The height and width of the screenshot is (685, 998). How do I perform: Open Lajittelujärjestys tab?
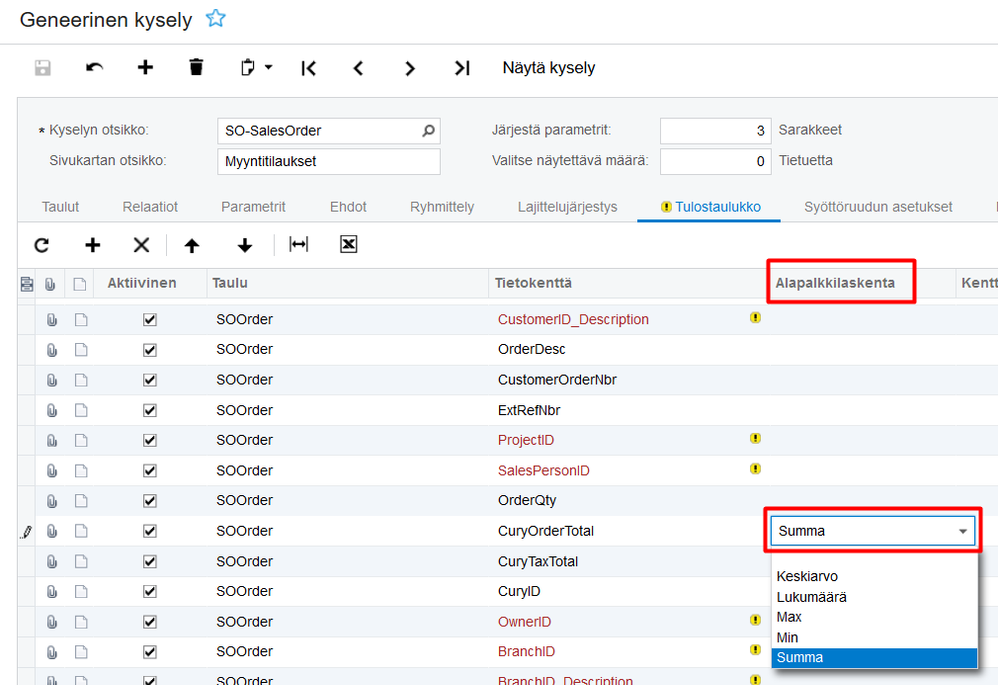point(567,207)
